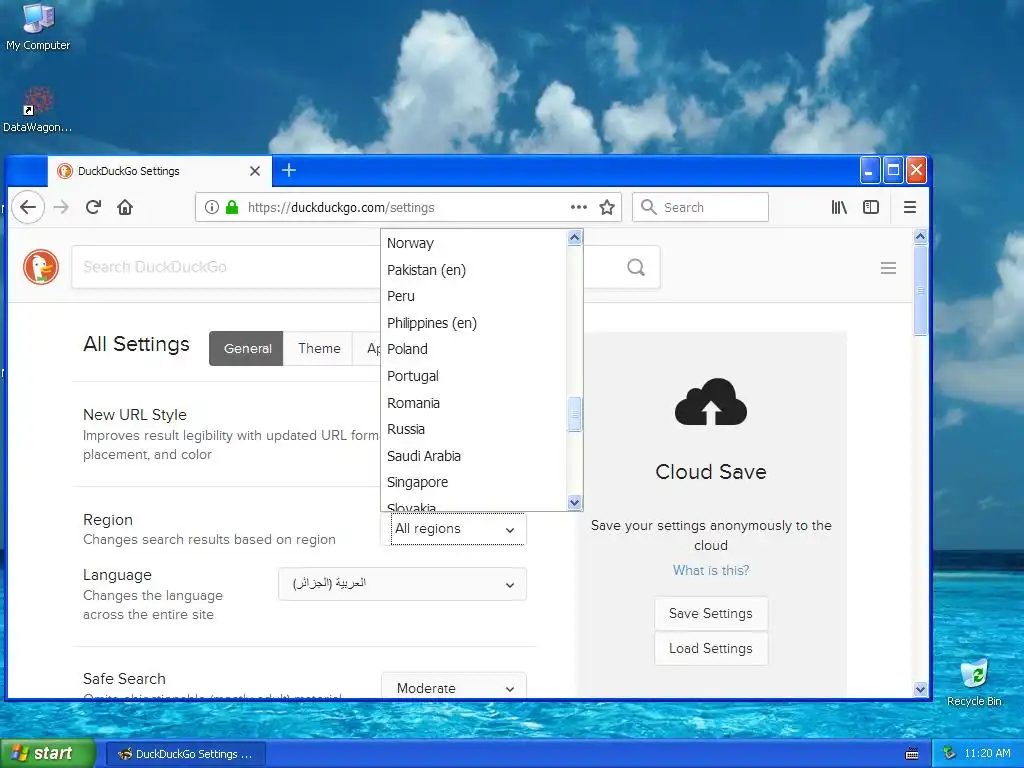Open the DataWagon desktop shortcut
This screenshot has width=1024, height=768.
(x=38, y=109)
